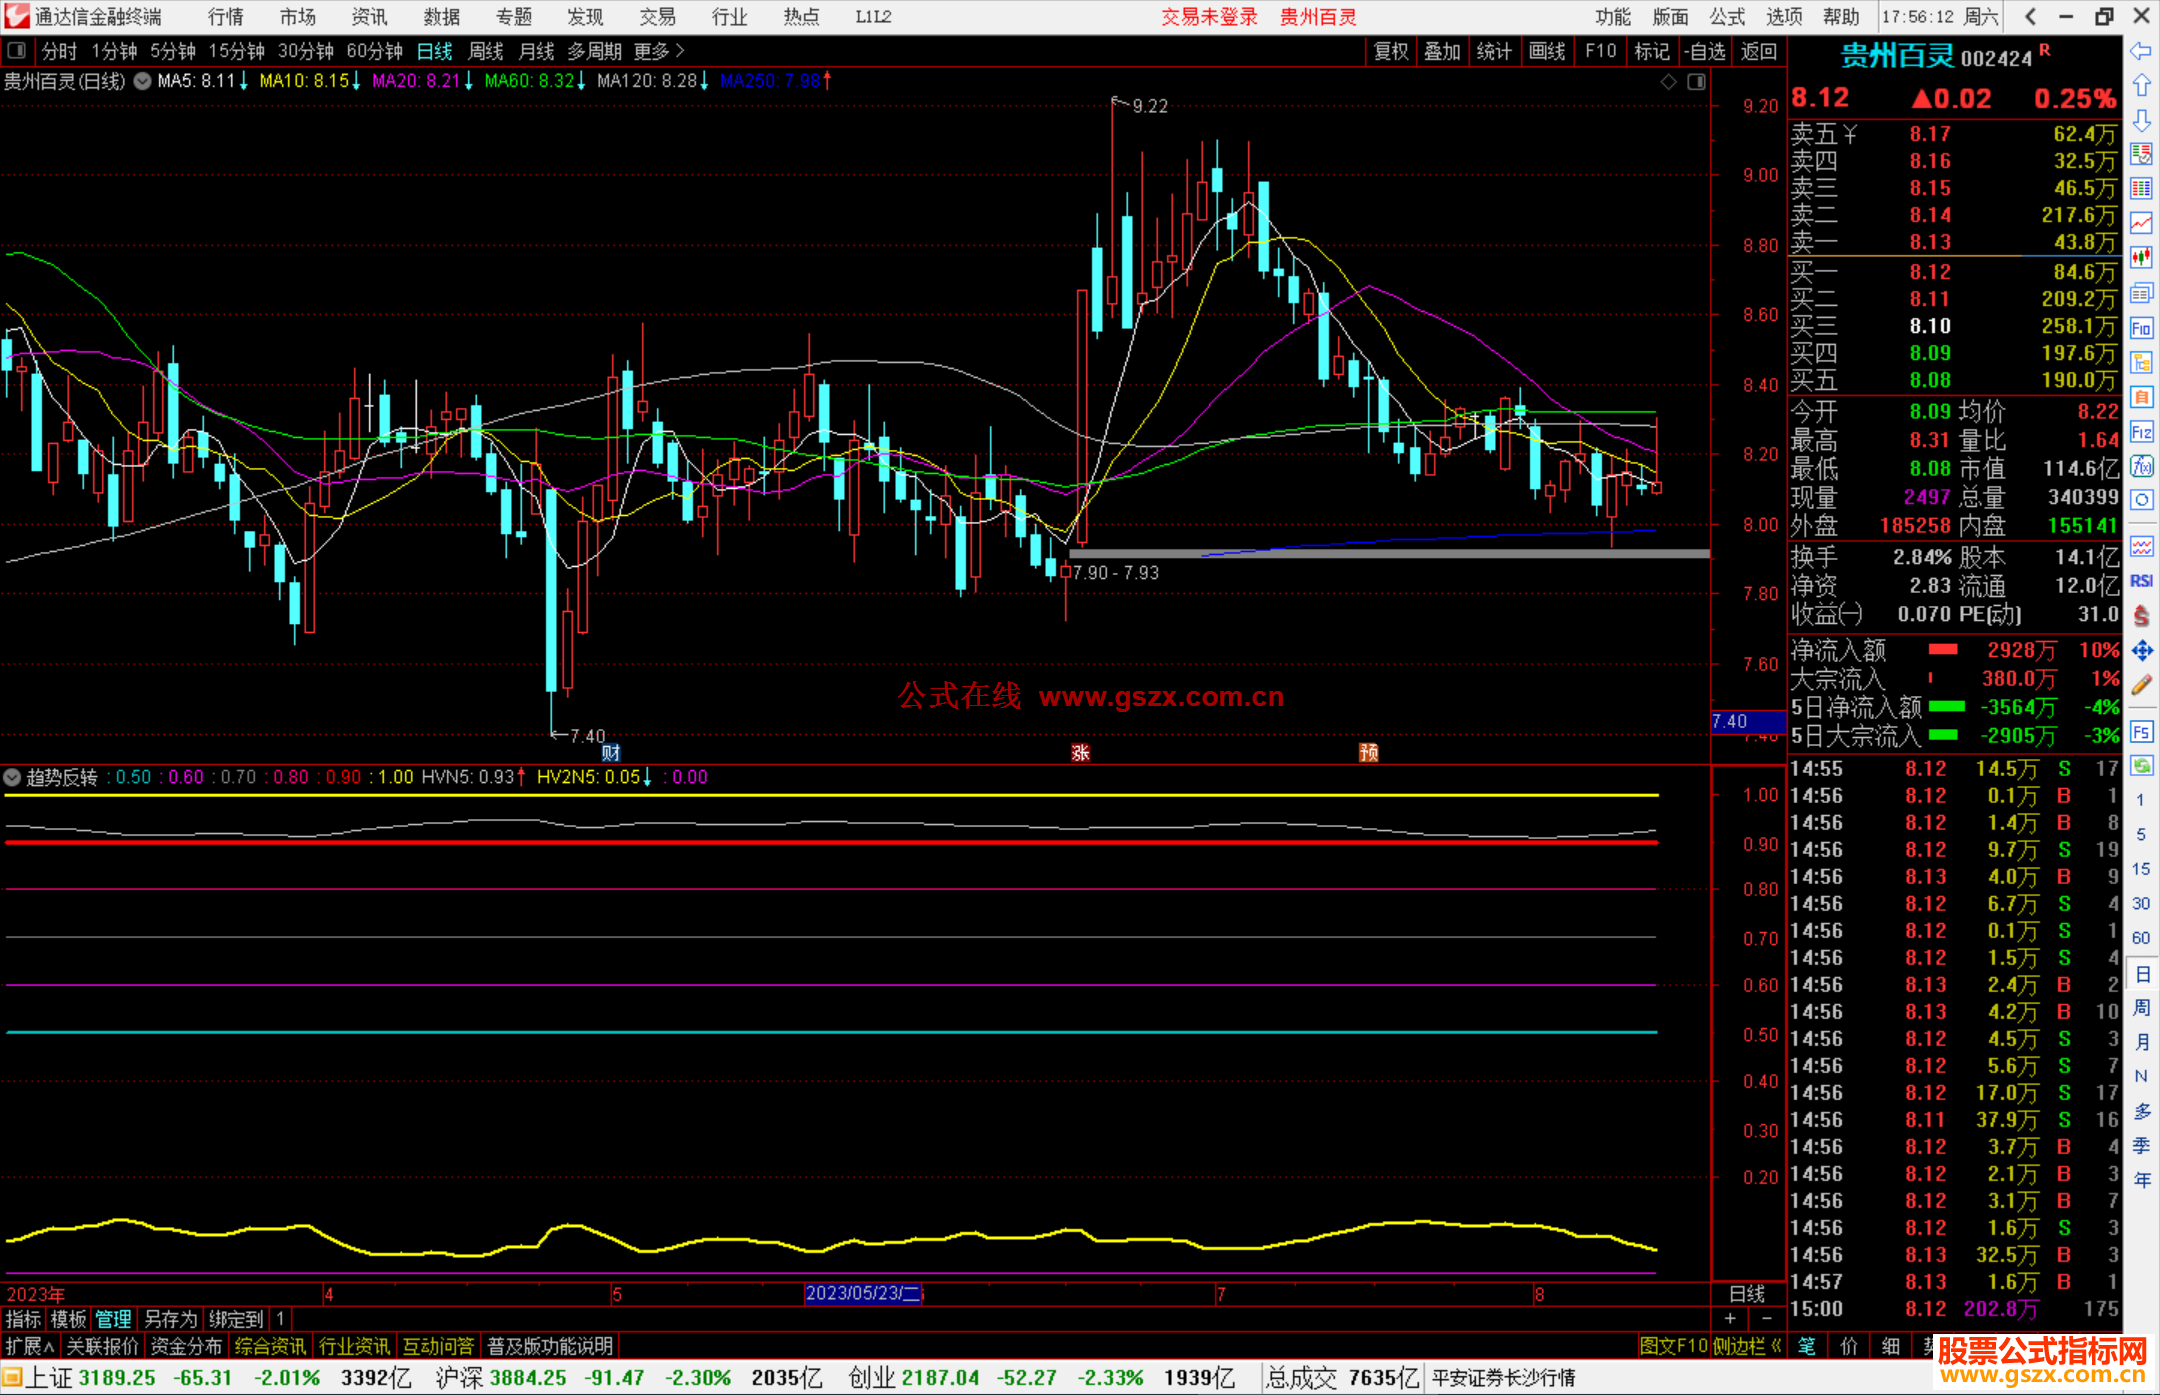This screenshot has width=2160, height=1395.
Task: Click the four-way move arrows icon
Action: pyautogui.click(x=2141, y=651)
